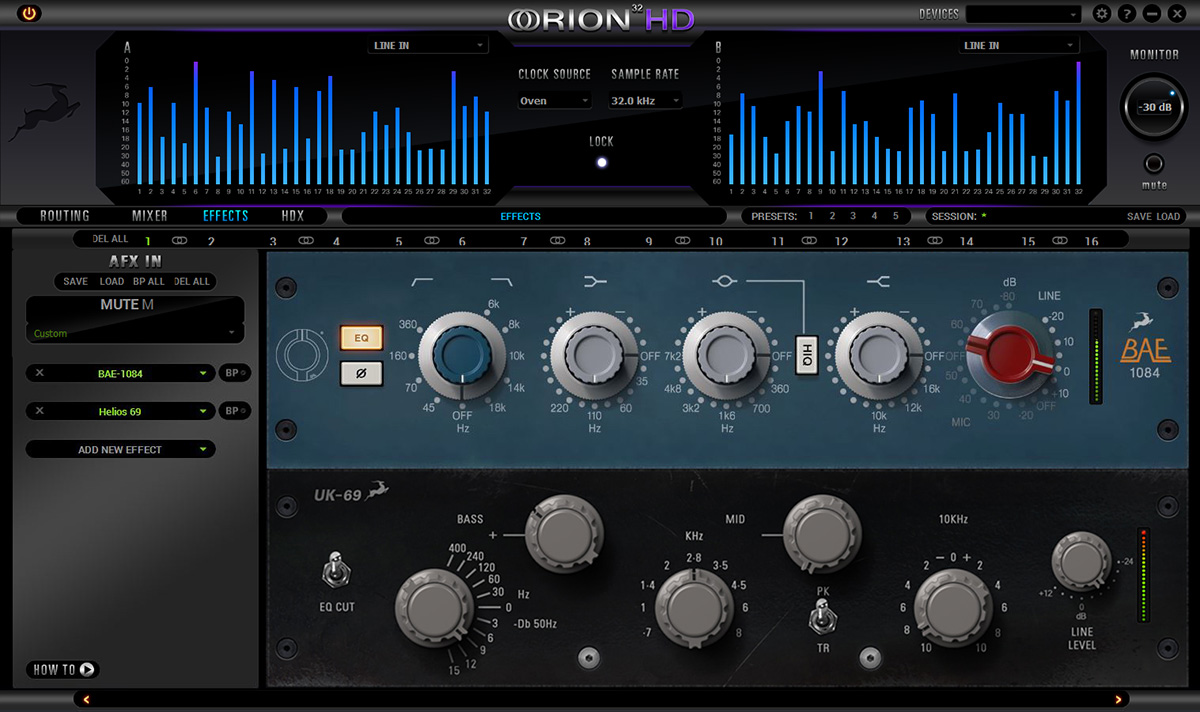Click the stereo link icon between channels 1 and 2
This screenshot has height=712, width=1200.
pyautogui.click(x=180, y=240)
